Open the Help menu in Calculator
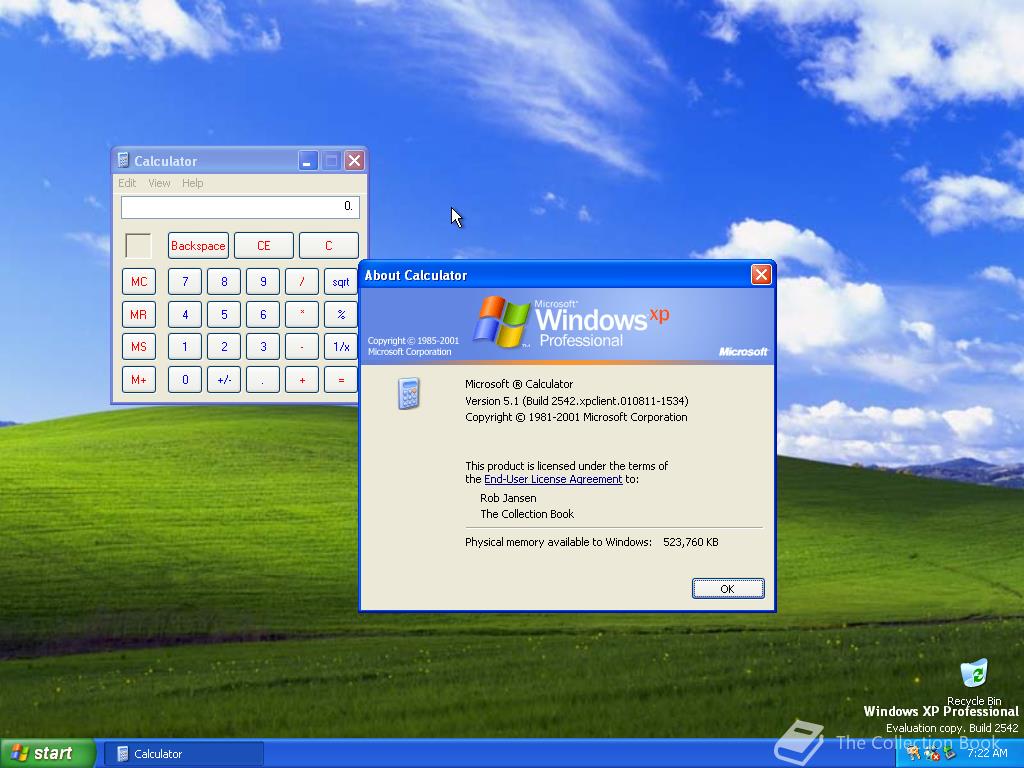Image resolution: width=1024 pixels, height=768 pixels. (193, 183)
